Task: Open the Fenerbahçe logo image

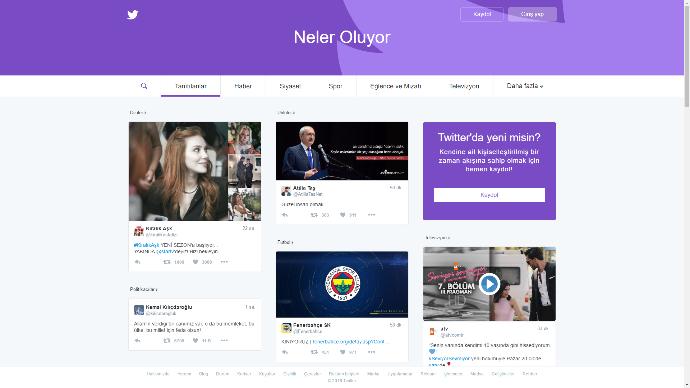Action: coord(342,285)
